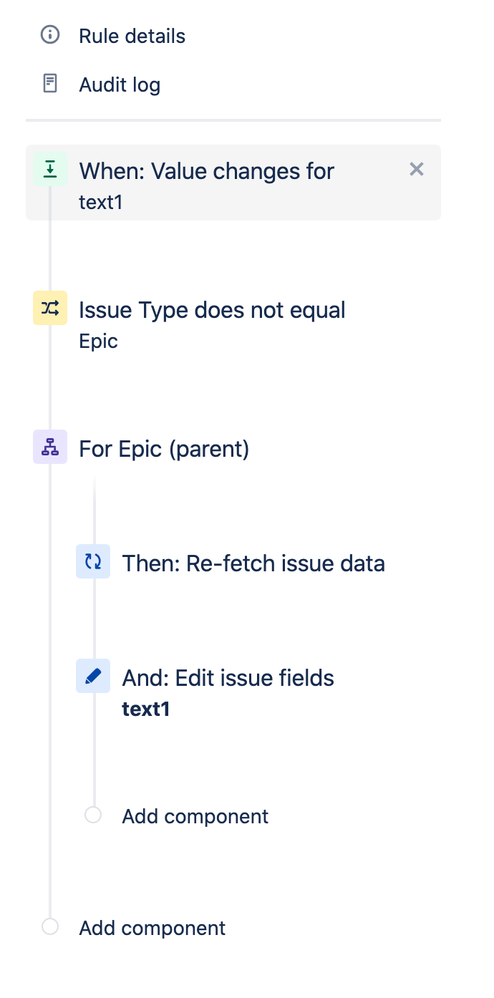Click the Re-fetch issue data refresh icon
This screenshot has width=494, height=998.
tap(93, 561)
